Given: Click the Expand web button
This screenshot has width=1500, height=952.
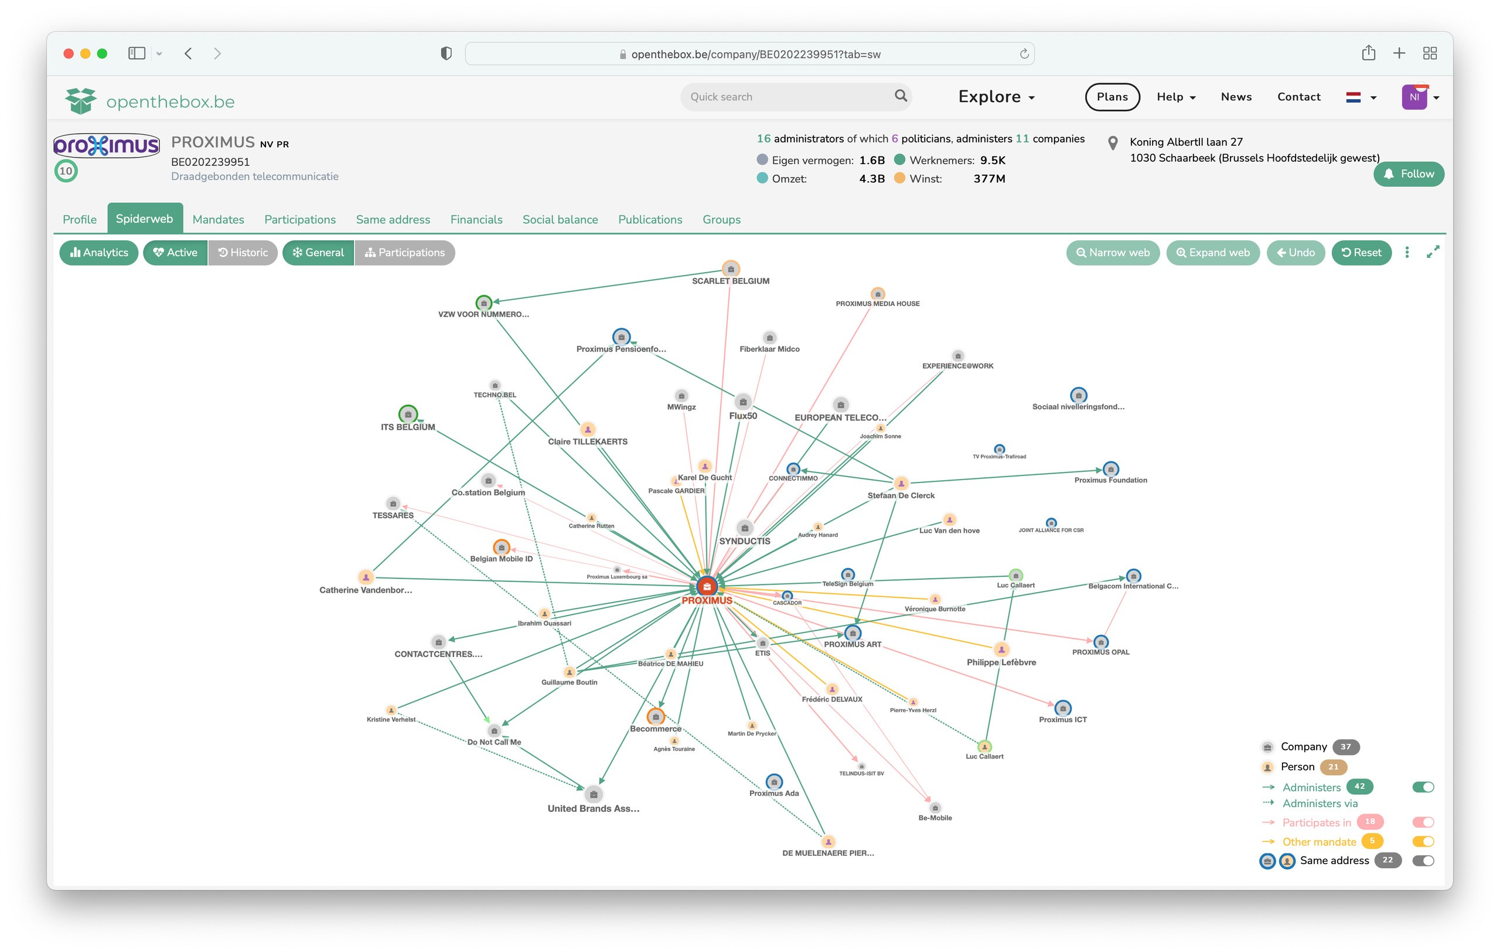Looking at the screenshot, I should (x=1213, y=253).
